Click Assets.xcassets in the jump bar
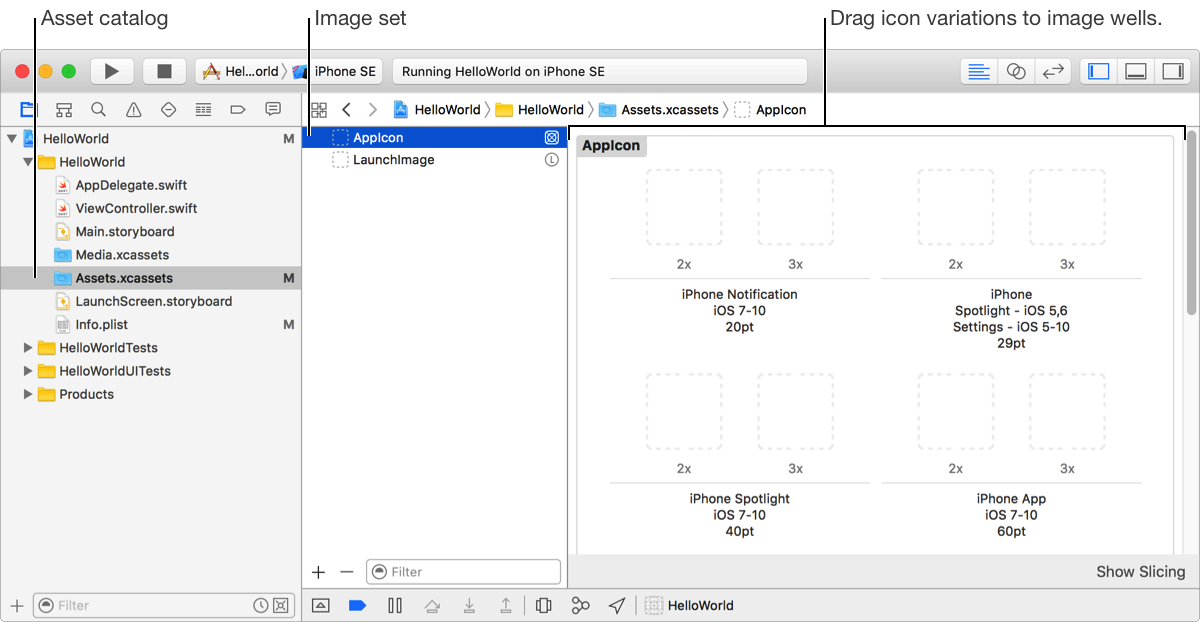This screenshot has height=622, width=1200. pyautogui.click(x=659, y=110)
